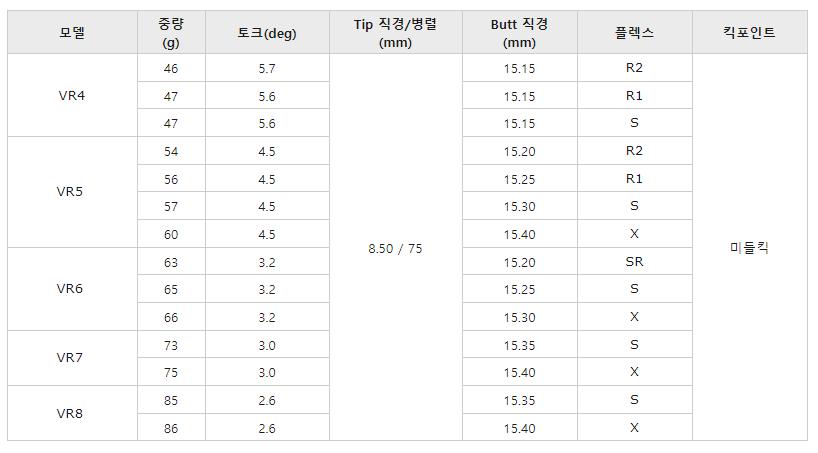Select the Tip 직경/병렬 header
The height and width of the screenshot is (453, 818).
tap(395, 33)
